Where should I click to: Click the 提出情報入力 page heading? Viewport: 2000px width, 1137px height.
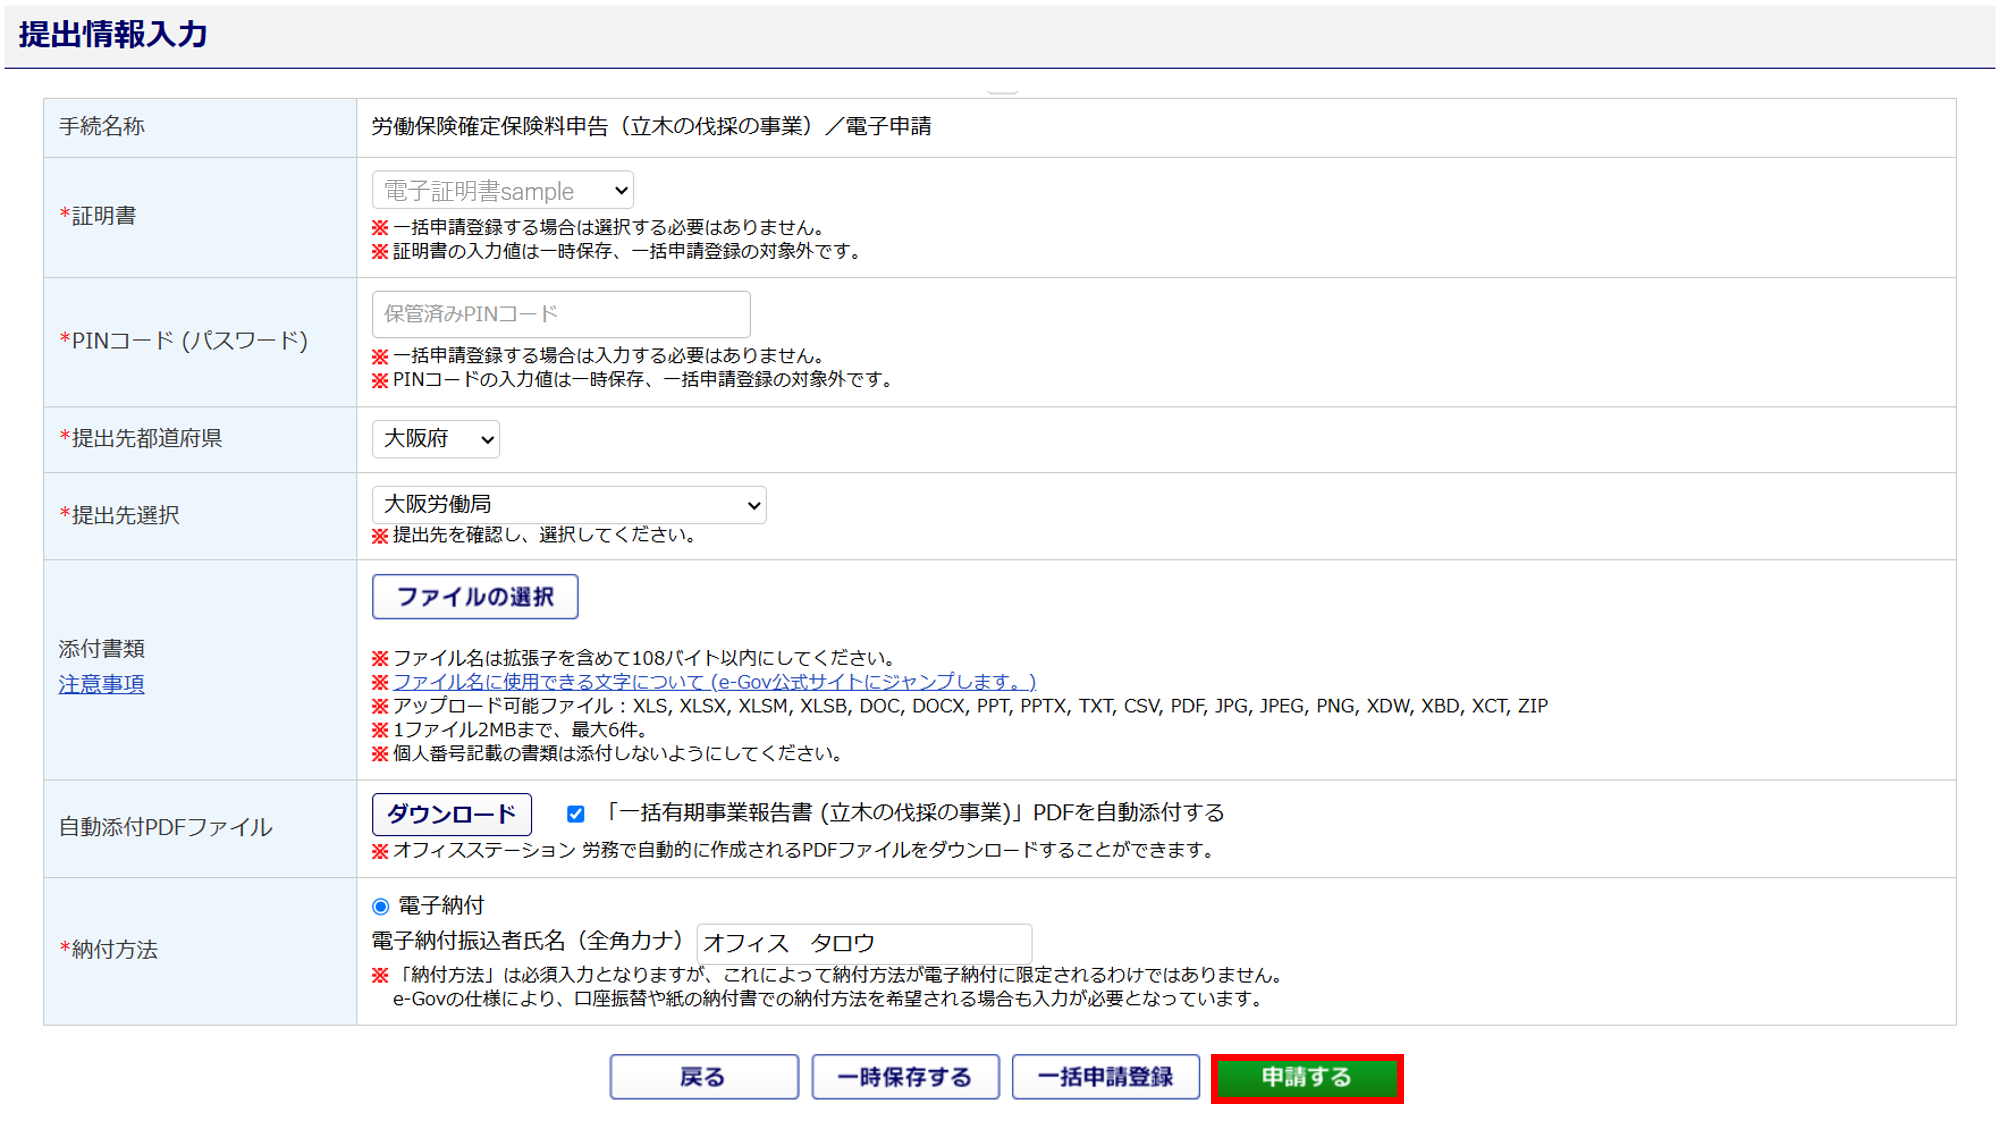pyautogui.click(x=113, y=35)
